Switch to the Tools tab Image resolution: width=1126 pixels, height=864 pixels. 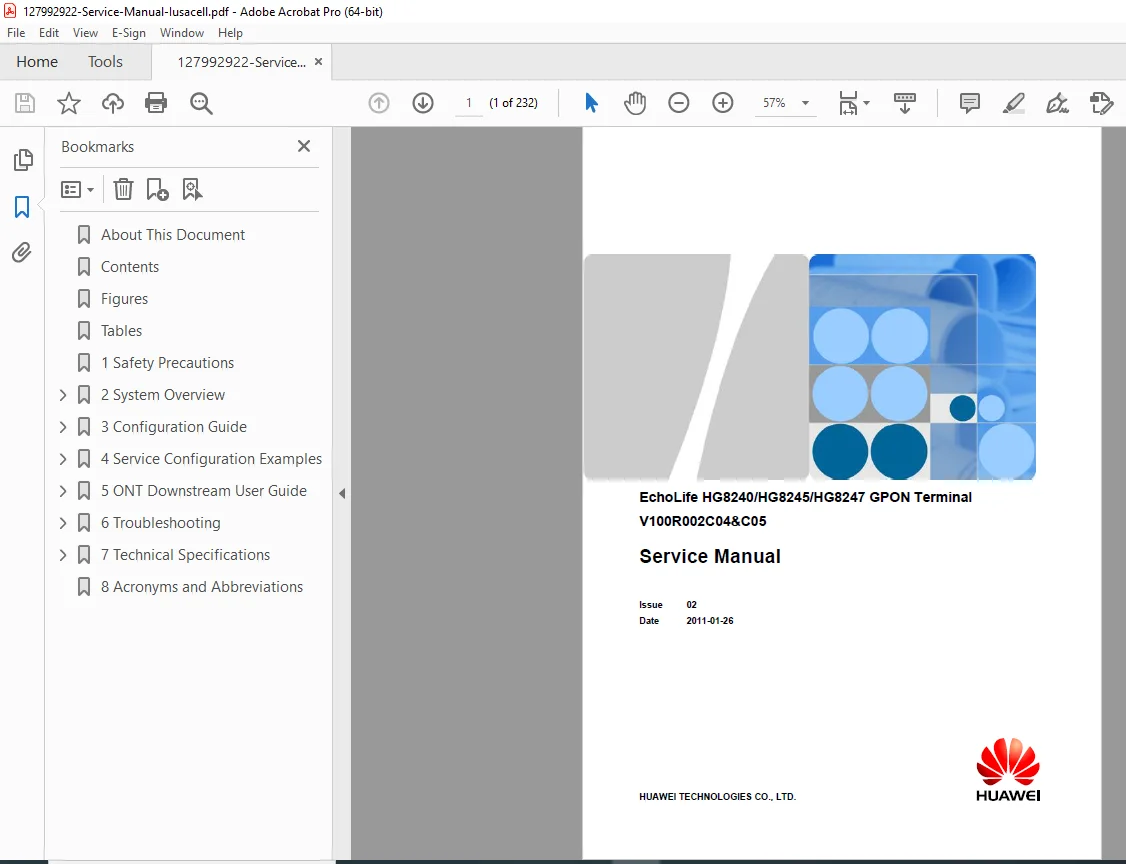point(106,62)
